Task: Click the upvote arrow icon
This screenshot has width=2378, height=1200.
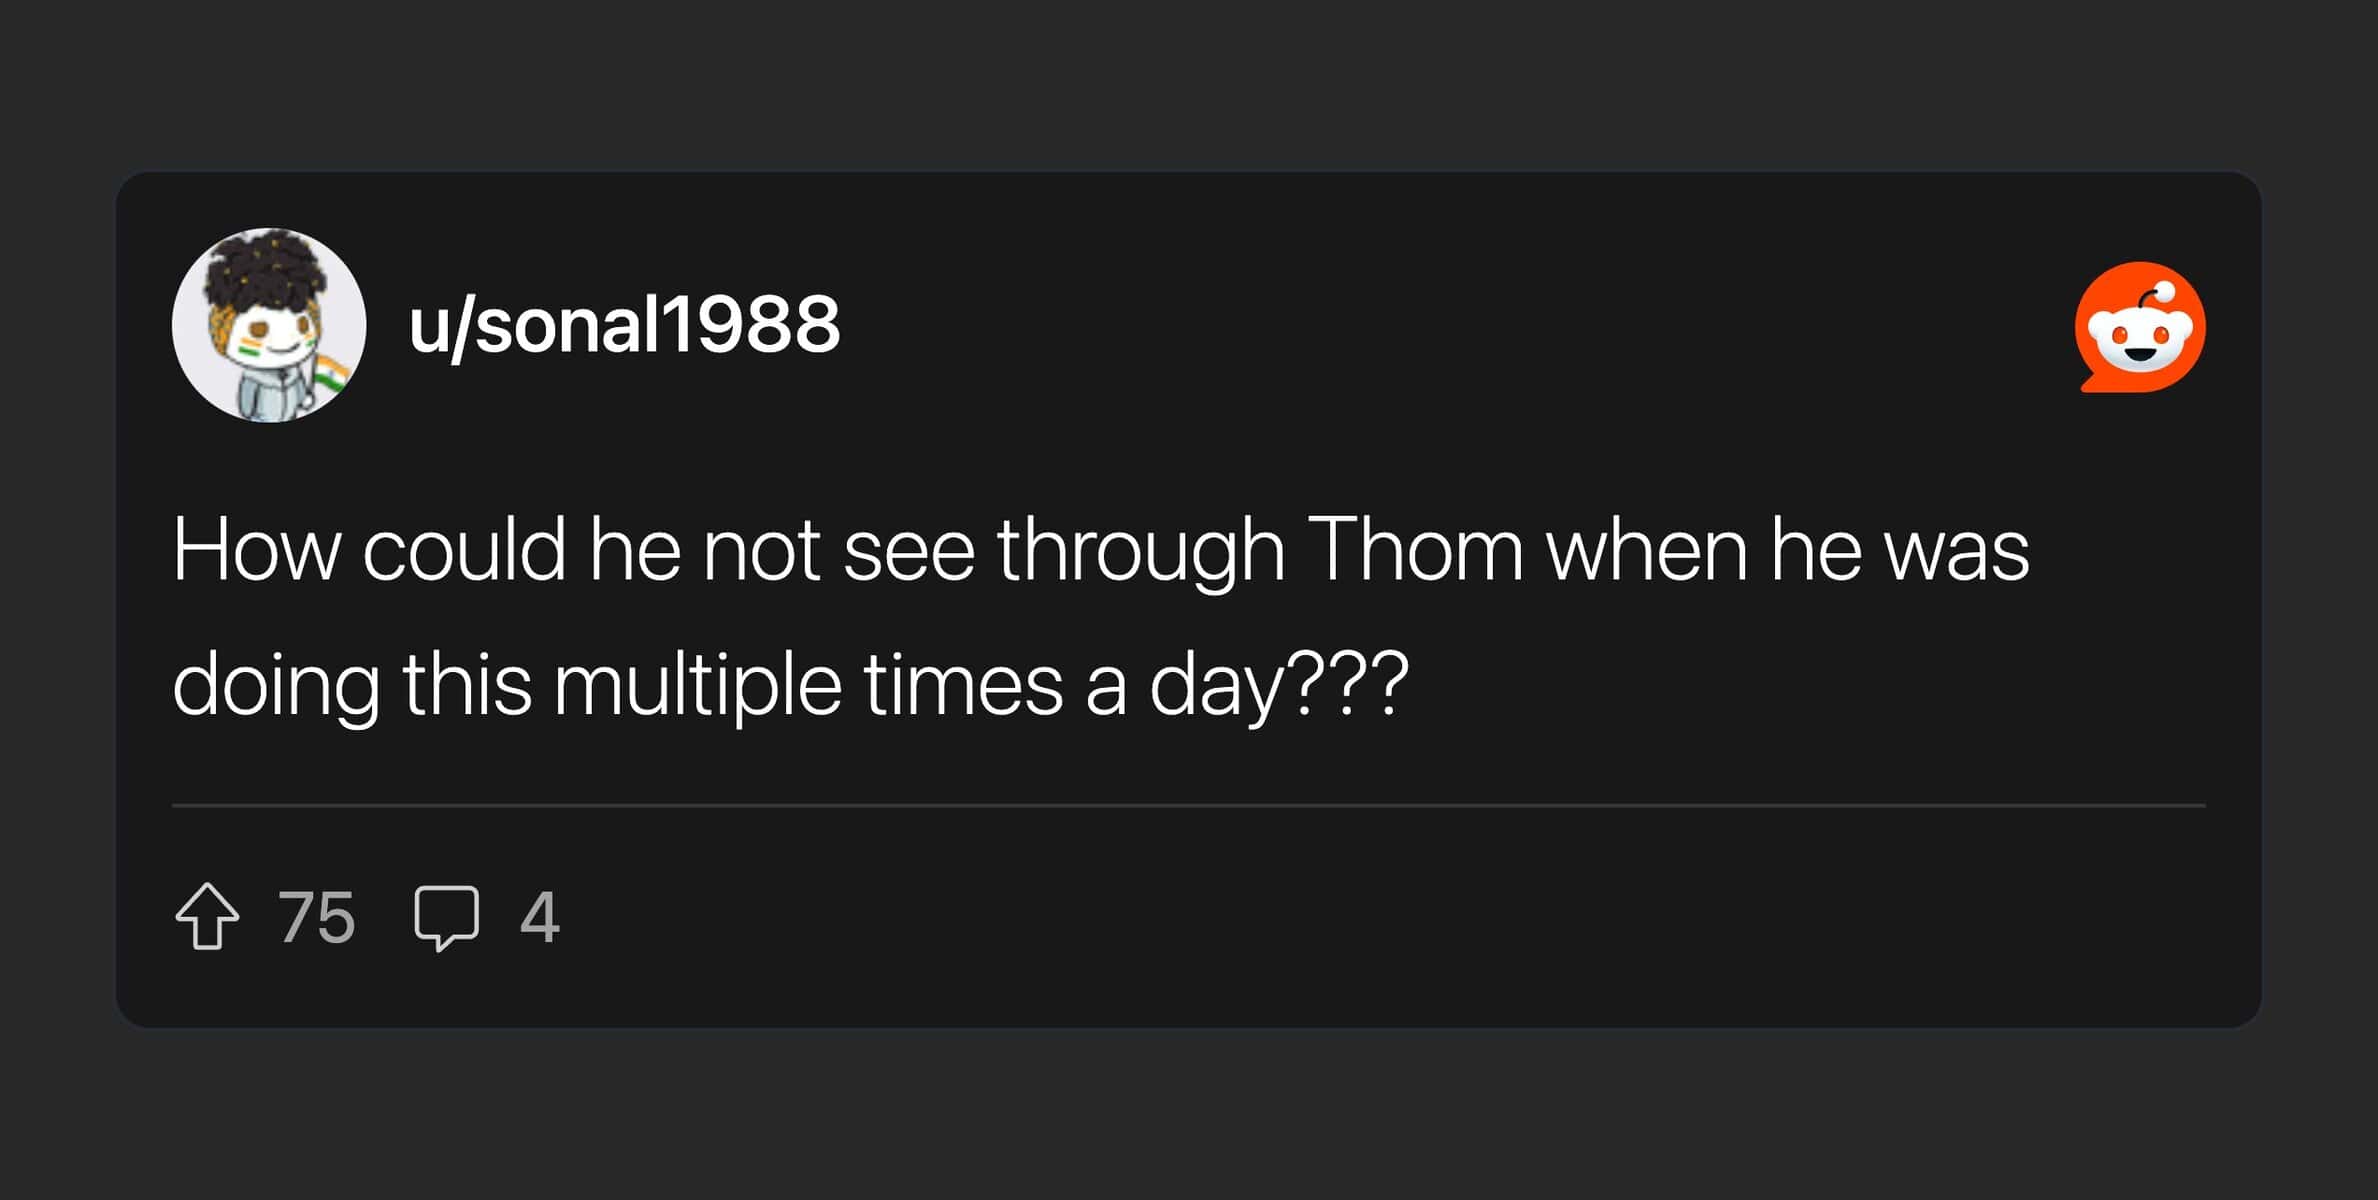Action: tap(207, 916)
